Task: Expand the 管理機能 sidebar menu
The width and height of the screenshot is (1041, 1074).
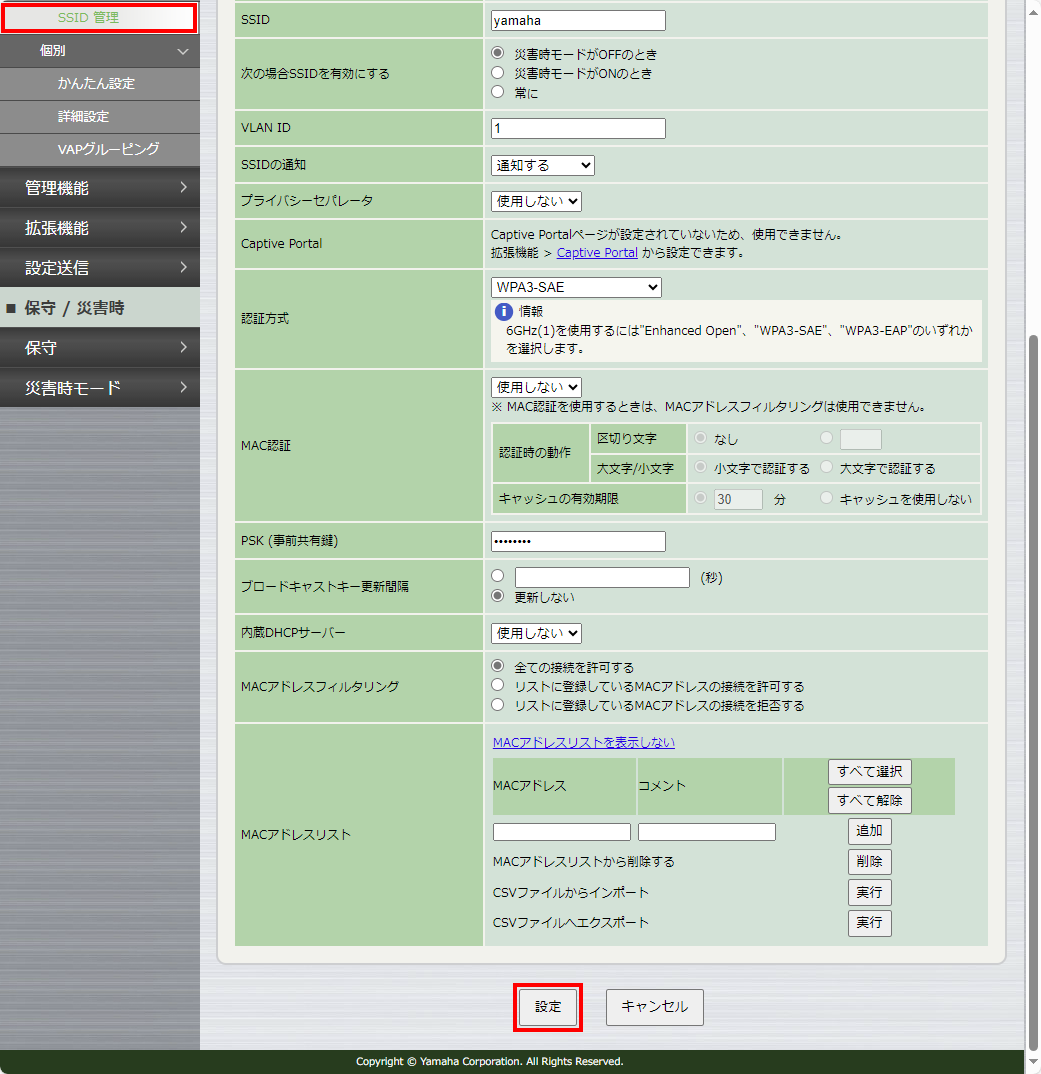Action: tap(100, 187)
